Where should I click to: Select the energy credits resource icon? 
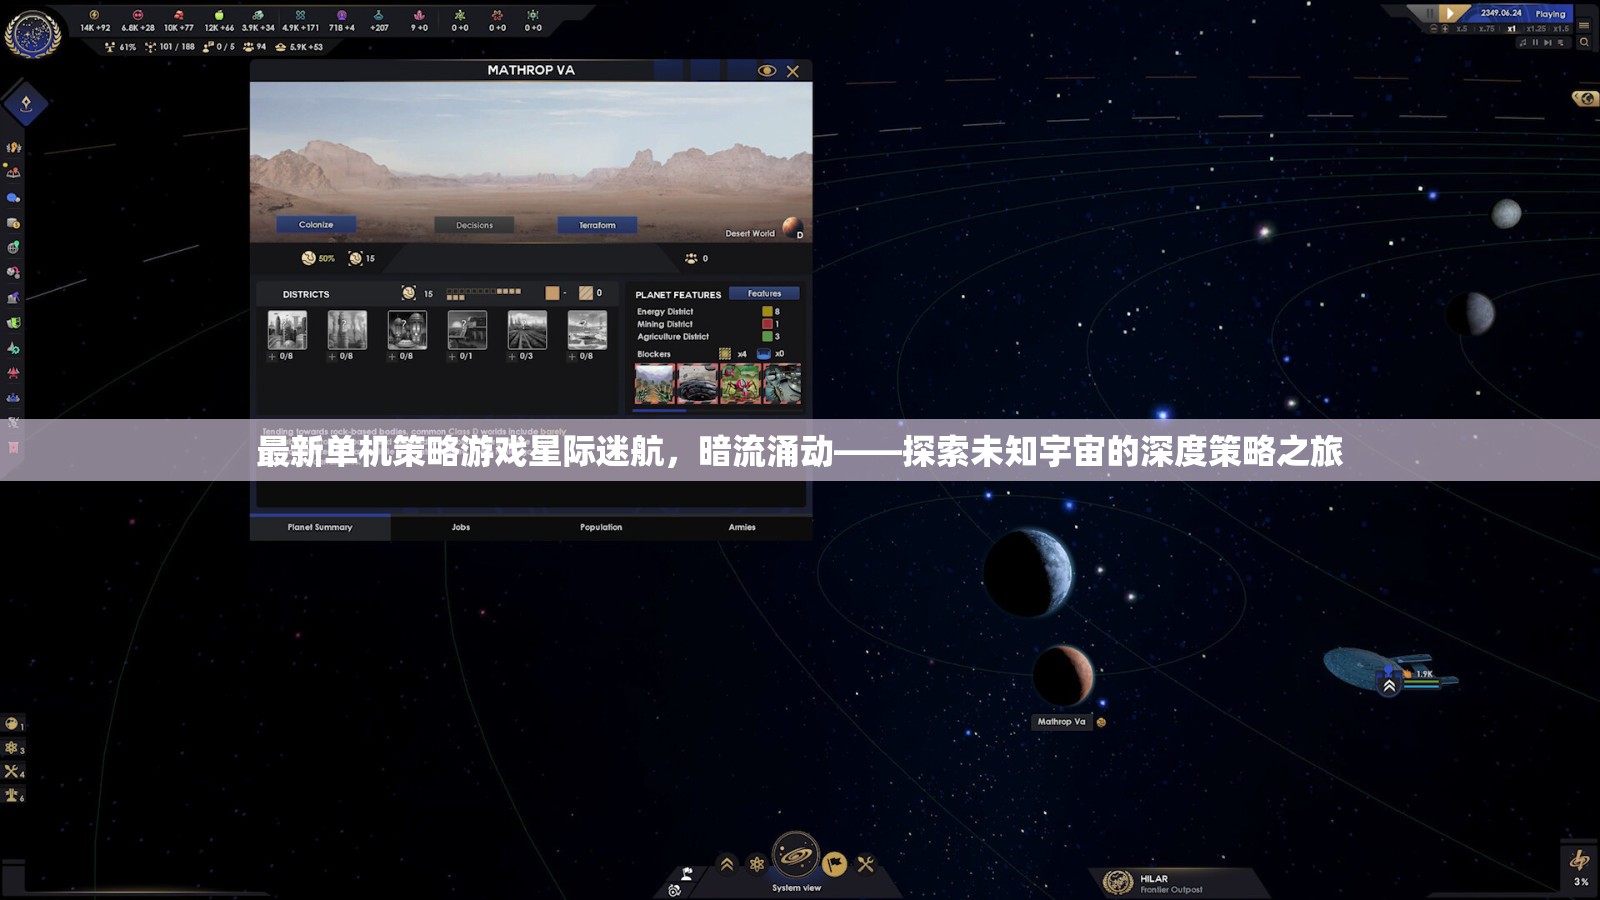(94, 15)
